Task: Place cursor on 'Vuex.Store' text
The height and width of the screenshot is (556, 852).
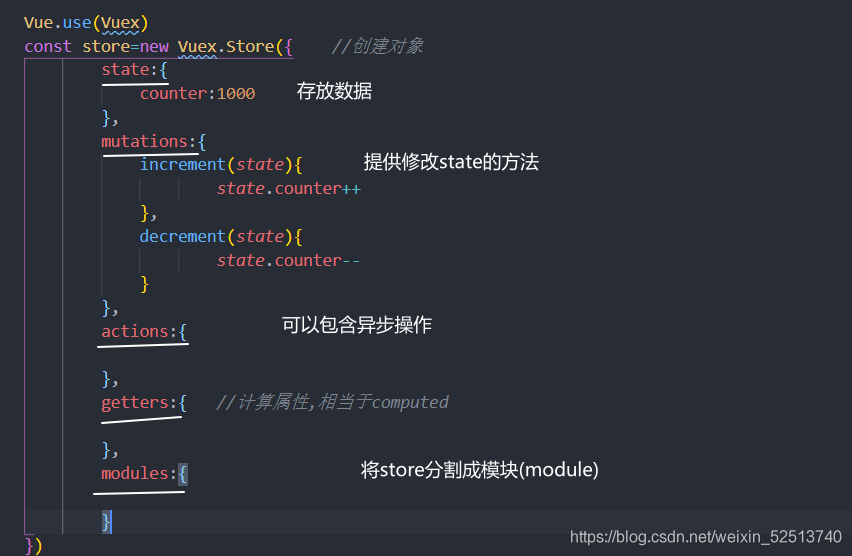Action: pos(226,47)
